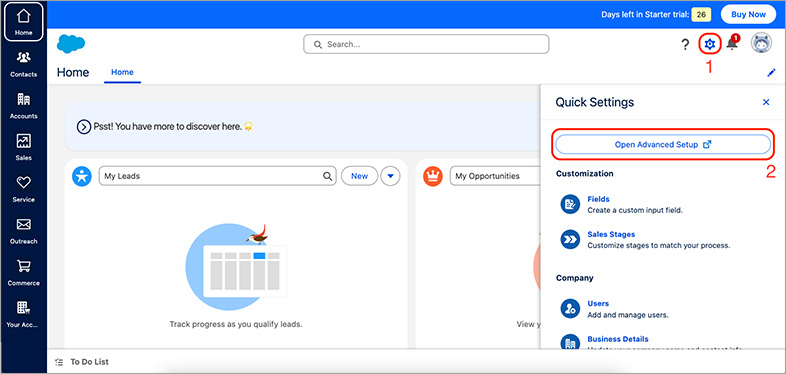Click the Company section heading
The width and height of the screenshot is (786, 374).
(574, 278)
